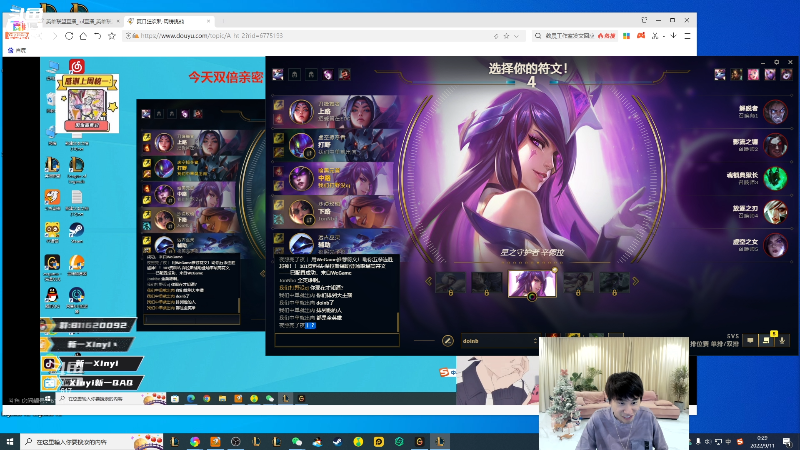Click last enemy ban icon top right
Viewport: 800px width, 450px height.
pyautogui.click(x=786, y=74)
